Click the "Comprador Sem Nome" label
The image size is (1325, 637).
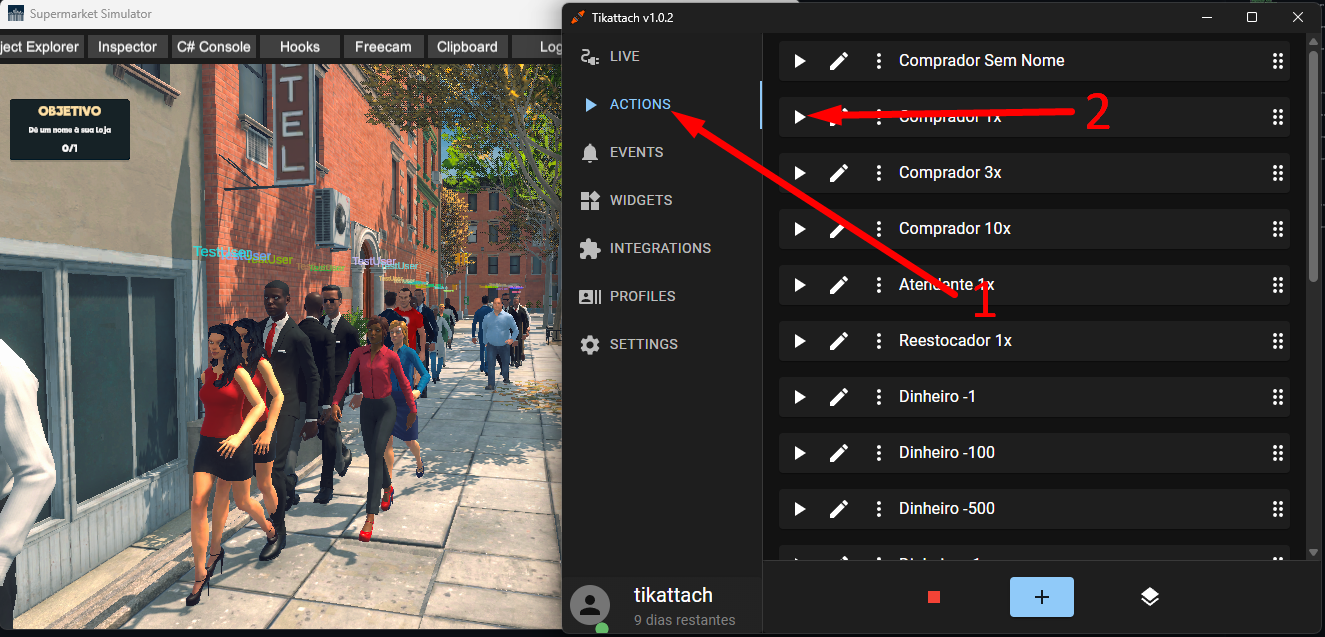coord(981,61)
